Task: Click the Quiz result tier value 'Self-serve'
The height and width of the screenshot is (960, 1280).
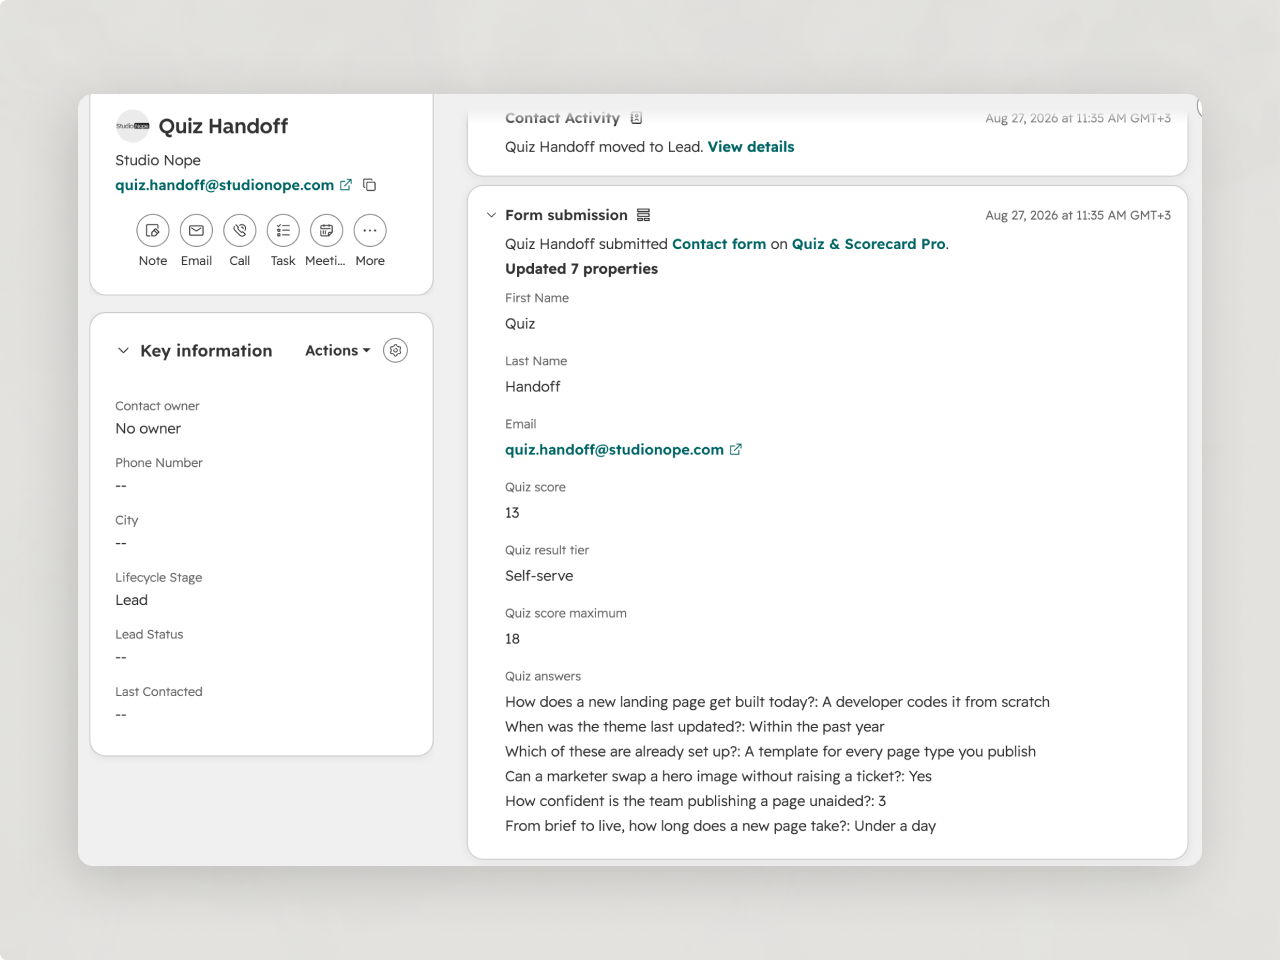Action: [x=539, y=576]
